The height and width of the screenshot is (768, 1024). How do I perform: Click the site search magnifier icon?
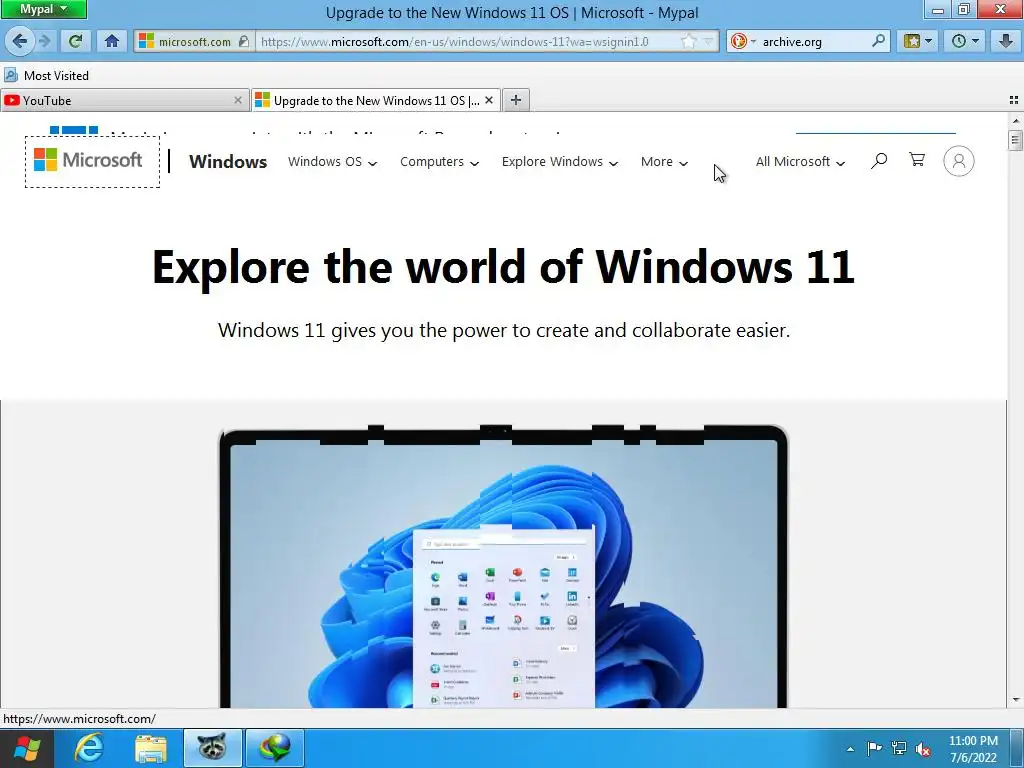(x=879, y=161)
